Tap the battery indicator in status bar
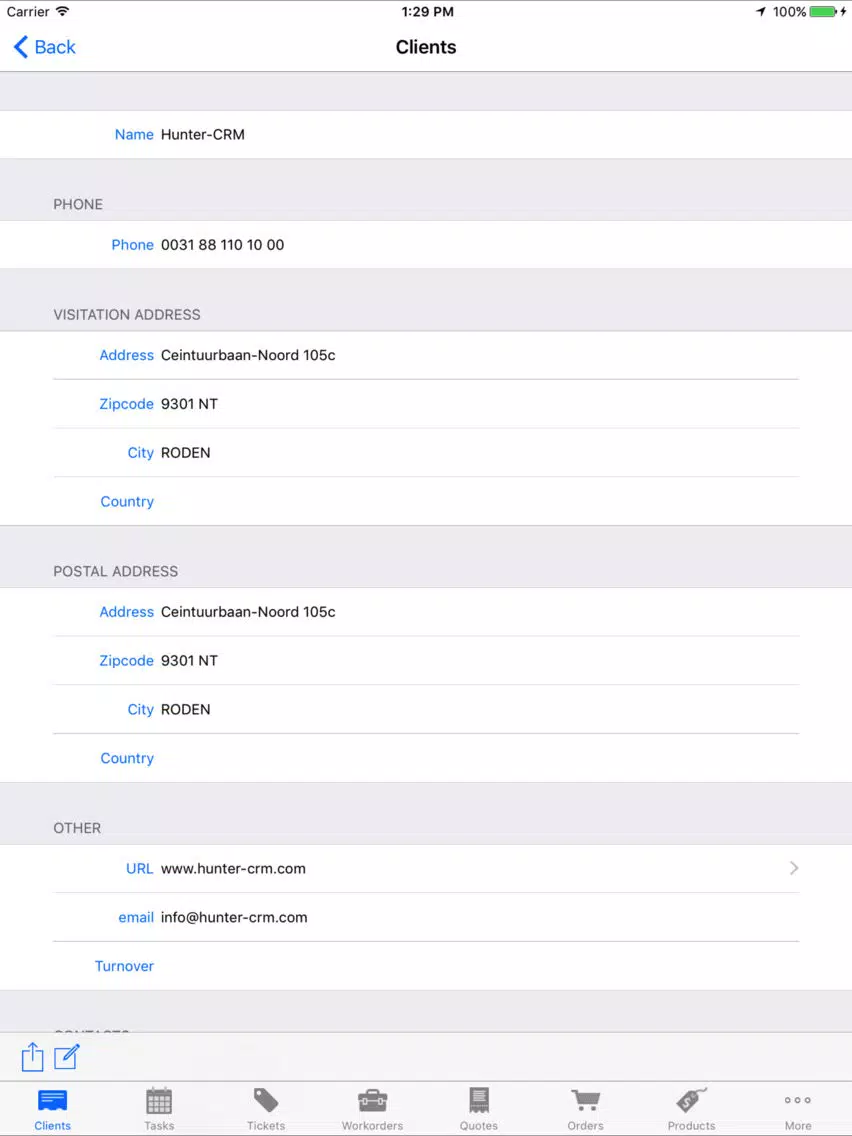Screen dimensions: 852x1136 click(x=824, y=12)
